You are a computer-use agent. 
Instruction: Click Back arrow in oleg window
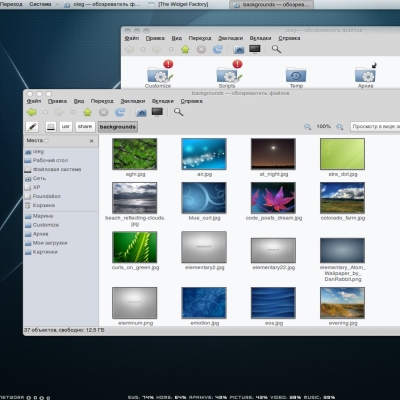tap(129, 49)
